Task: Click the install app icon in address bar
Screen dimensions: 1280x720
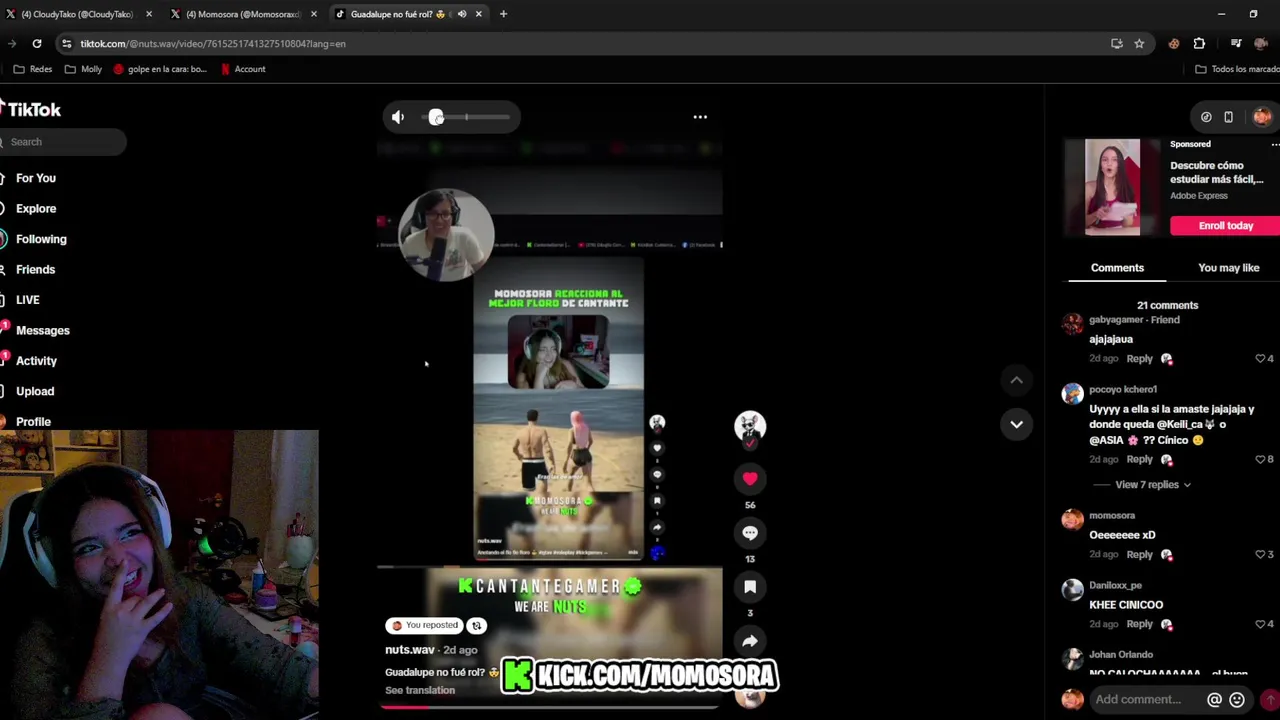Action: tap(1116, 44)
